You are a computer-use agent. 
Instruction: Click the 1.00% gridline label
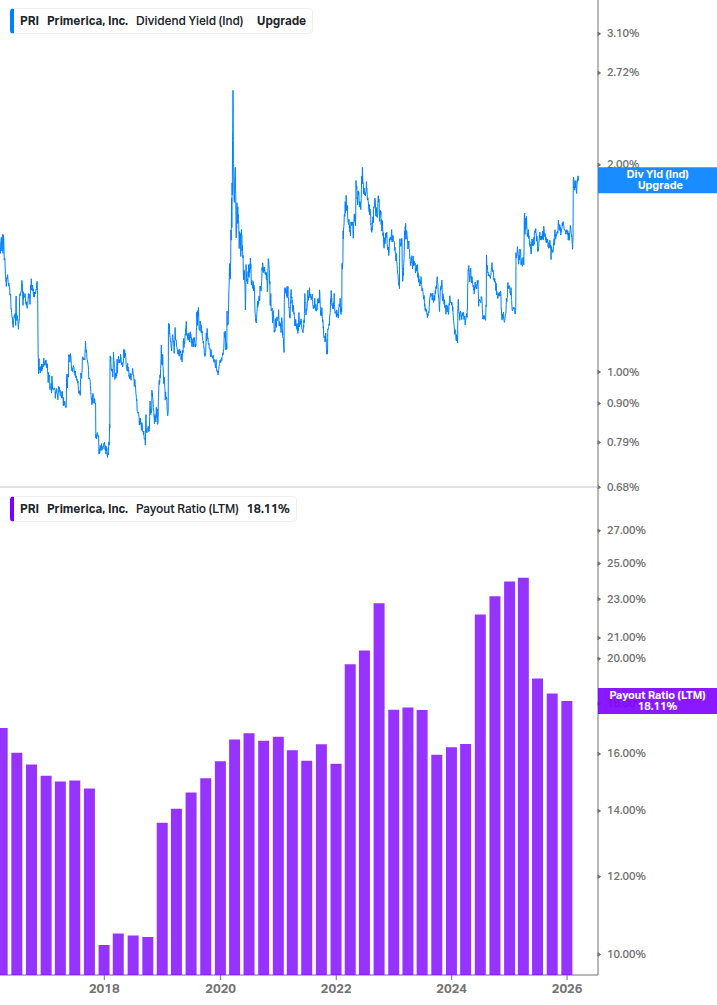(x=621, y=371)
